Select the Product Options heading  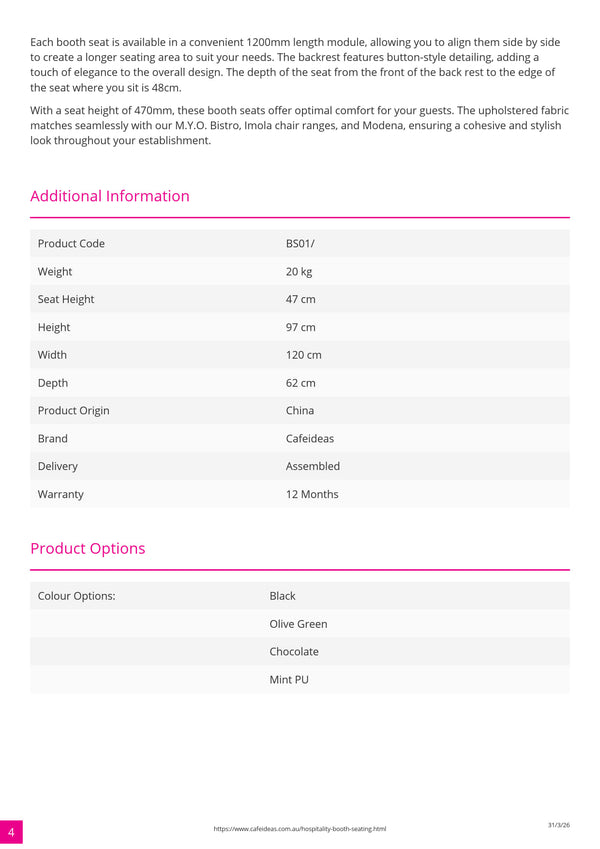click(x=88, y=548)
